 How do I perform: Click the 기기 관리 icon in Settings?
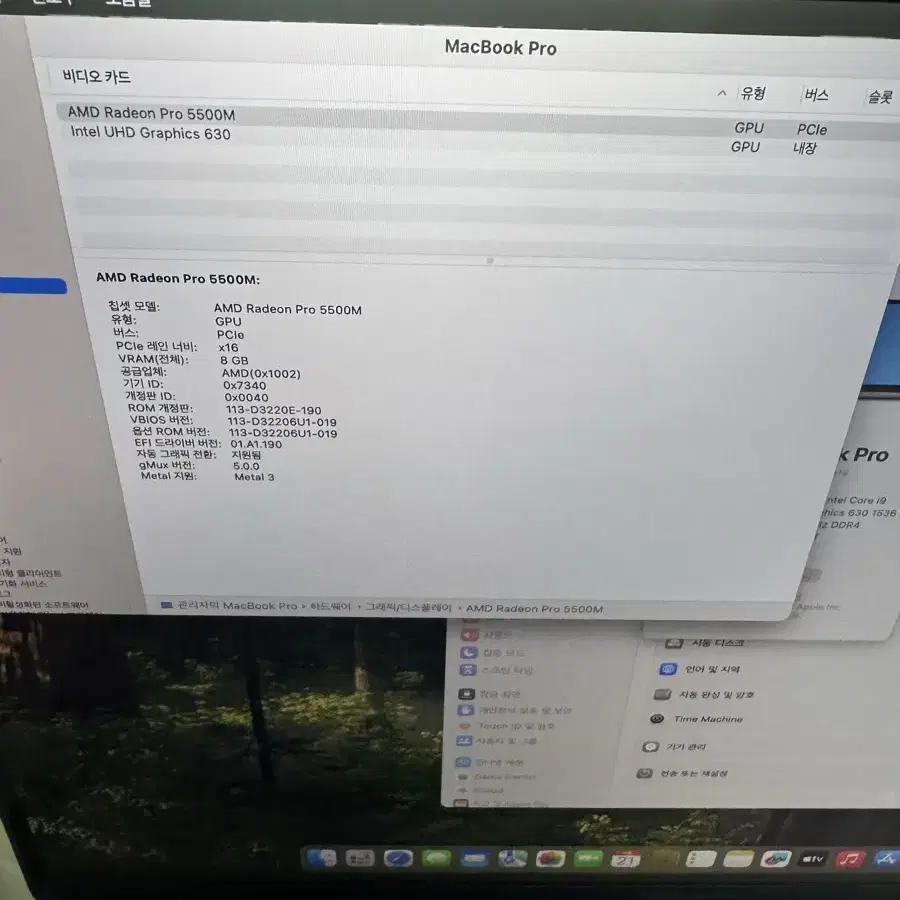point(650,747)
